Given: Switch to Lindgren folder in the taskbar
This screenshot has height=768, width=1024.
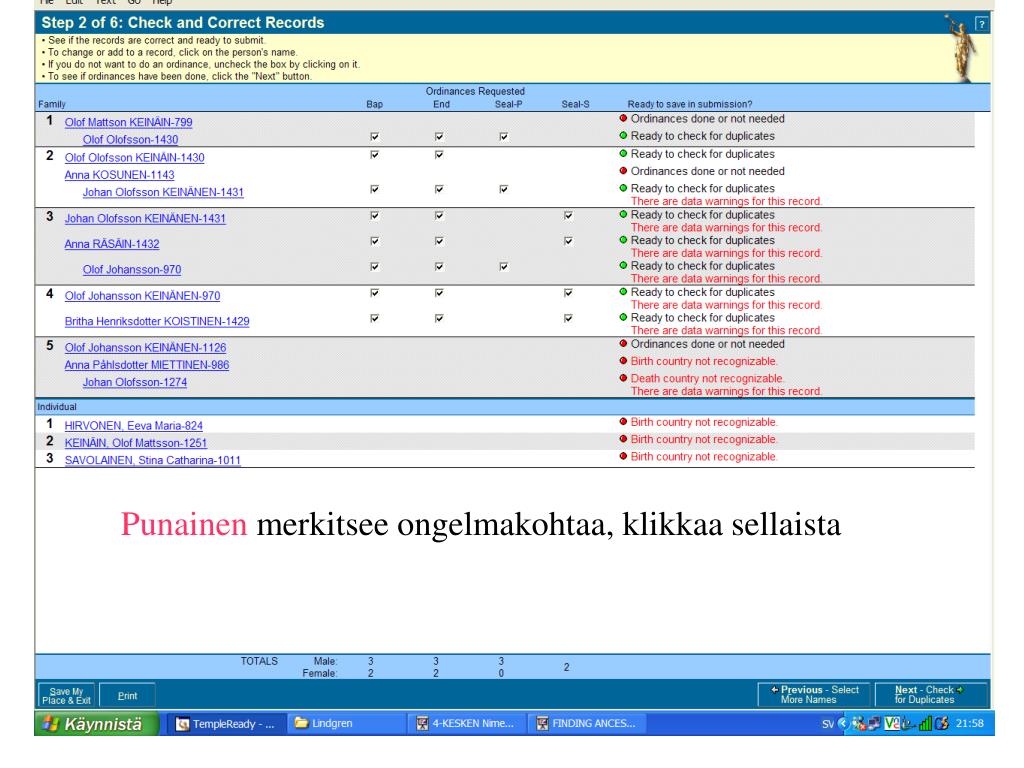Looking at the screenshot, I should [345, 724].
